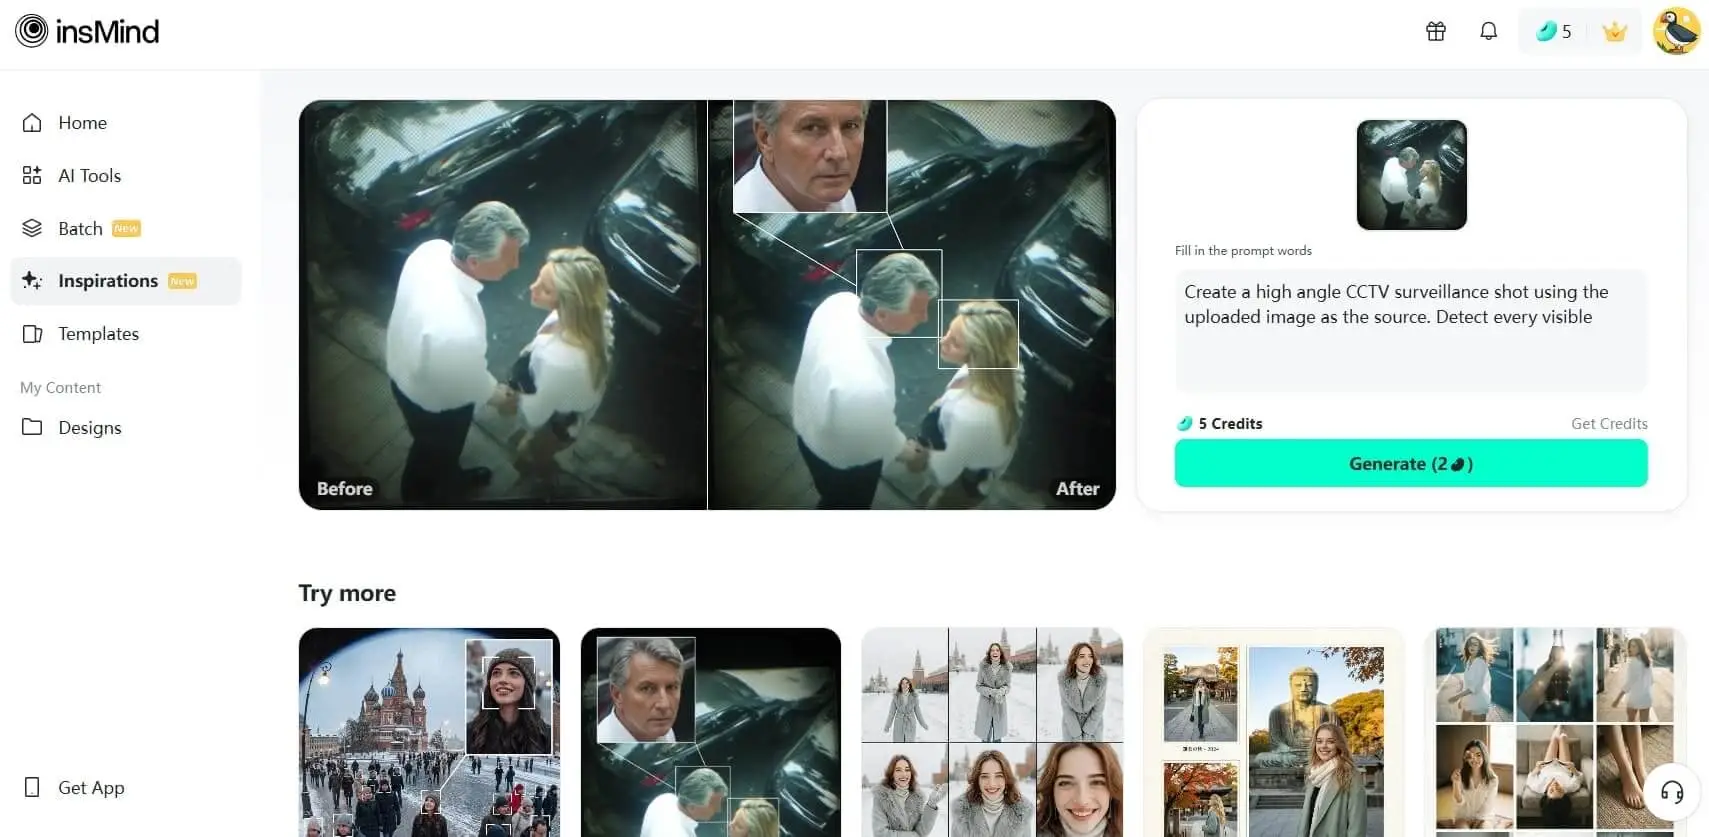Click into the prompt words text field
The image size is (1709, 837).
(x=1410, y=330)
